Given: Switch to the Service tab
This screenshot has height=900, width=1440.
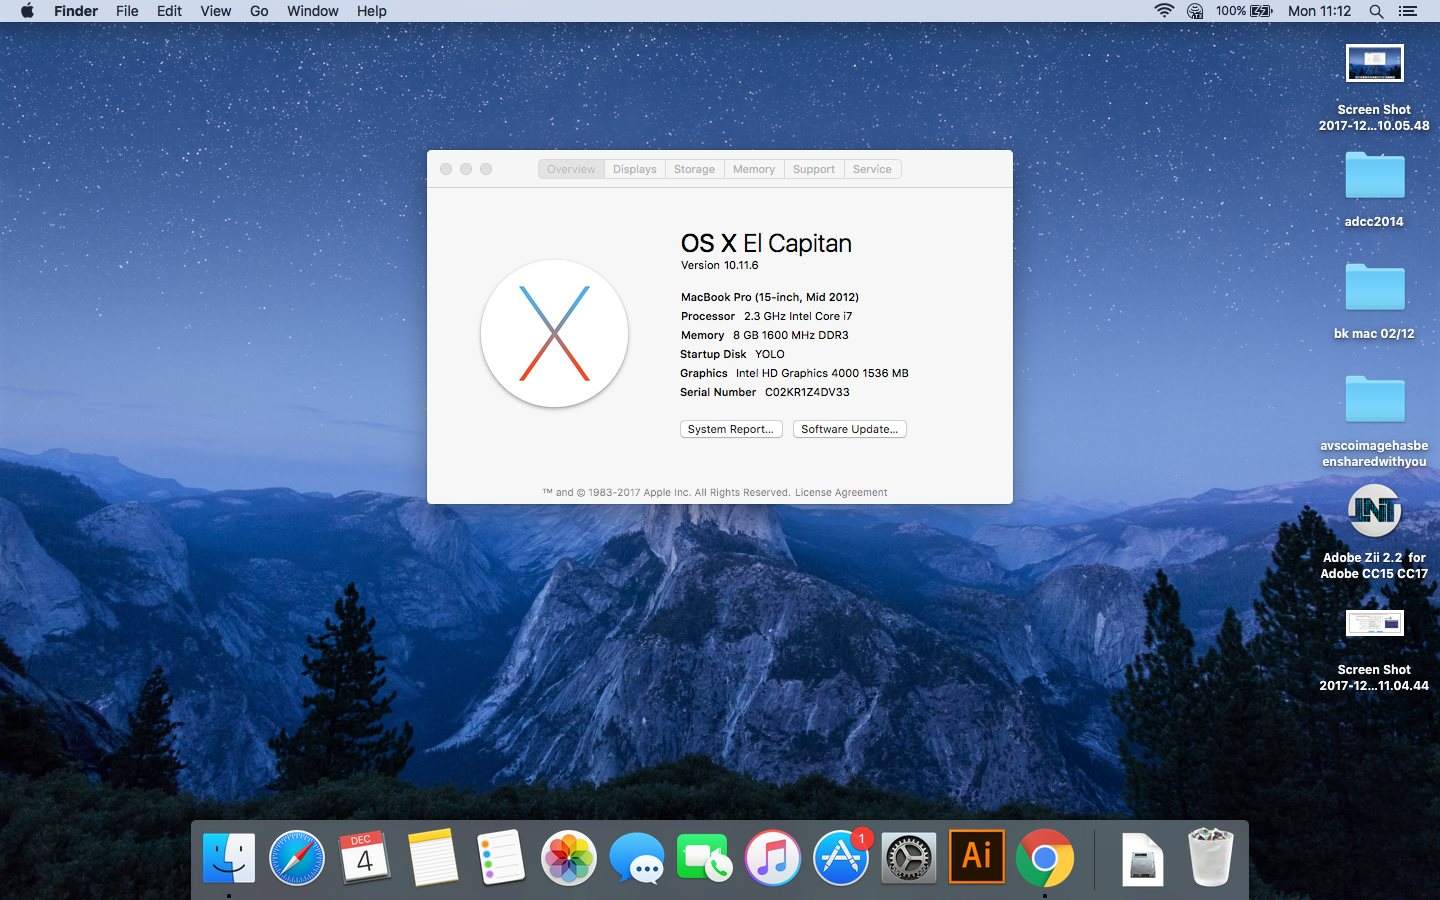Looking at the screenshot, I should [x=872, y=169].
